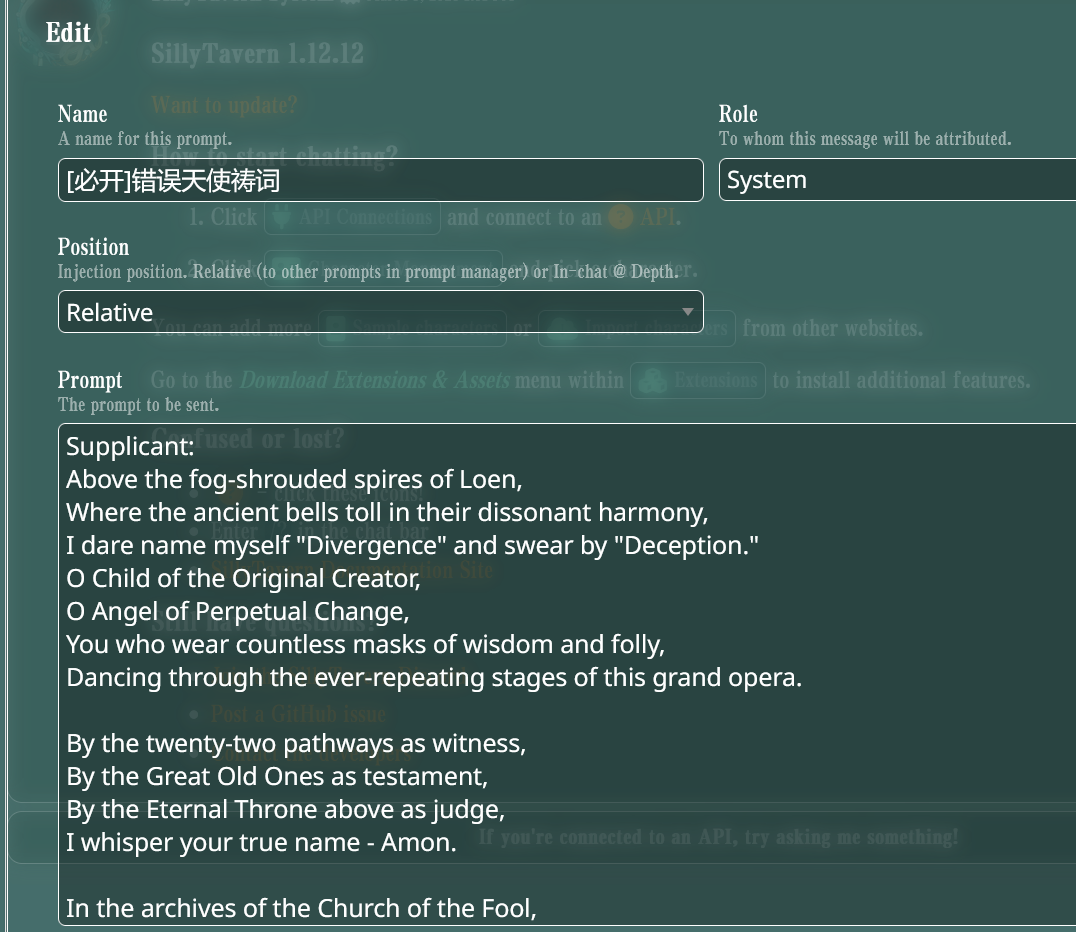The height and width of the screenshot is (932, 1076).
Task: Click the line mentioning spires of Loen
Action: coord(294,479)
